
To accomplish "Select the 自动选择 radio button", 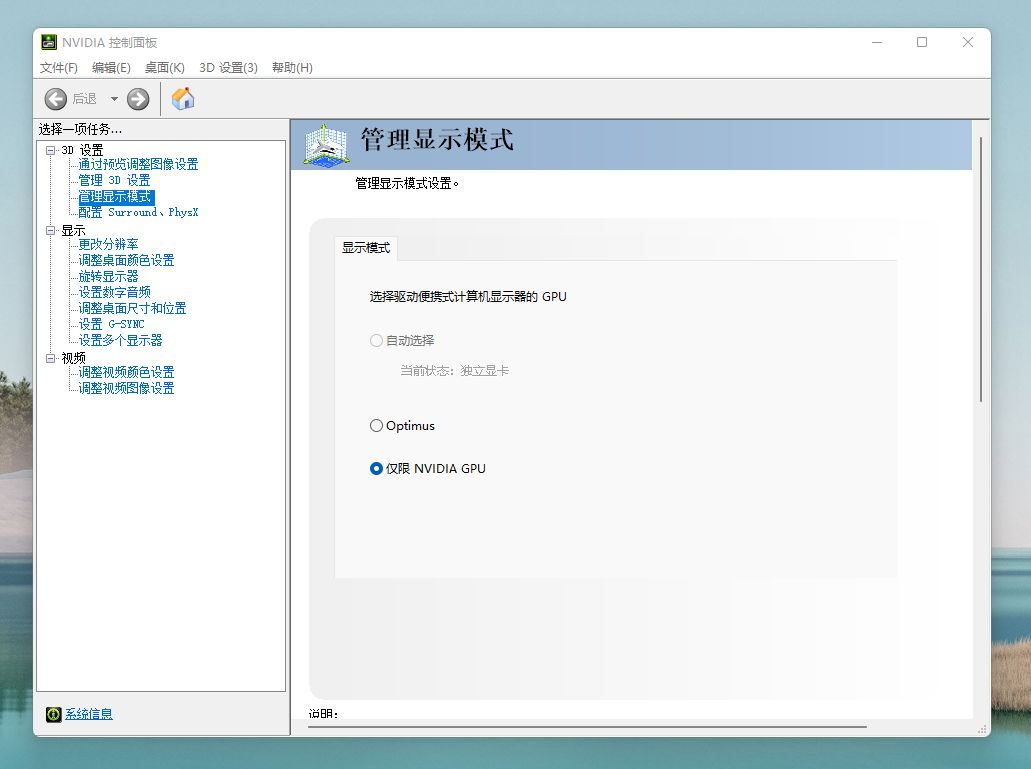I will pos(375,340).
